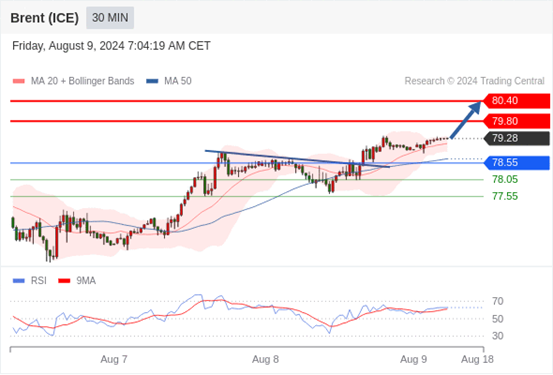This screenshot has height=375, width=553.
Task: Click the RSI 70 level label
Action: [x=498, y=301]
